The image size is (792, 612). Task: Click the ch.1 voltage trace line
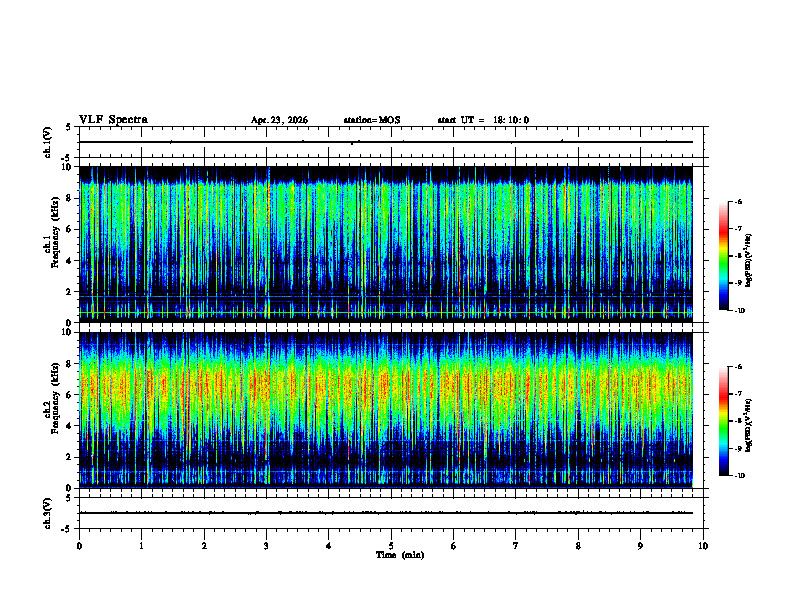tap(386, 142)
